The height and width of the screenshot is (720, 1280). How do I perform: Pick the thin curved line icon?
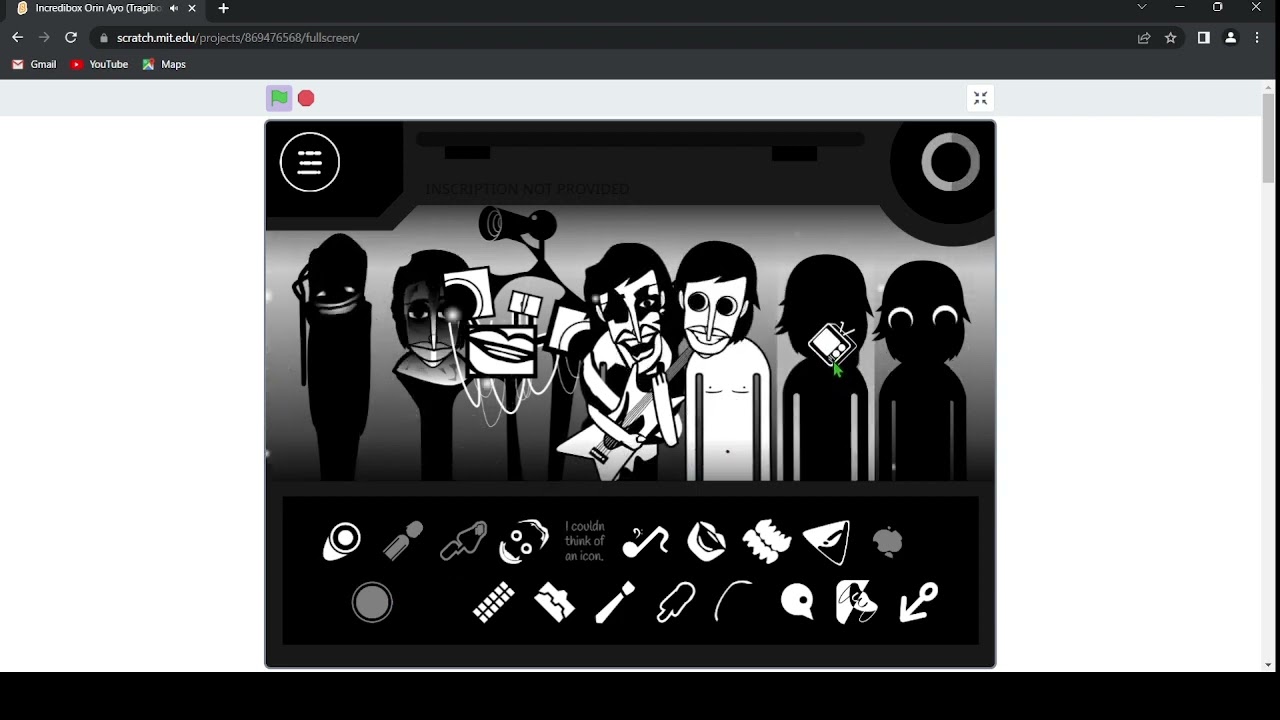[x=735, y=603]
